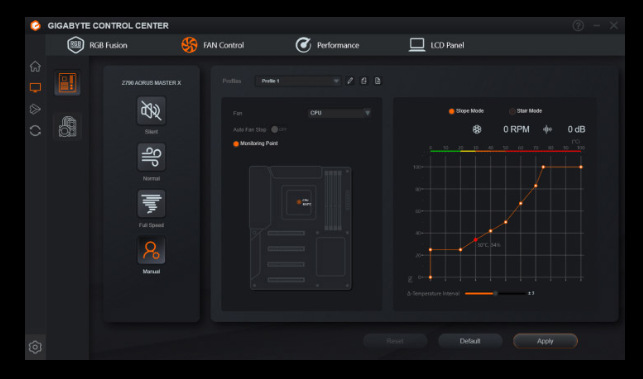This screenshot has width=643, height=379.
Task: Open settings with the gear icon
Action: [x=35, y=347]
